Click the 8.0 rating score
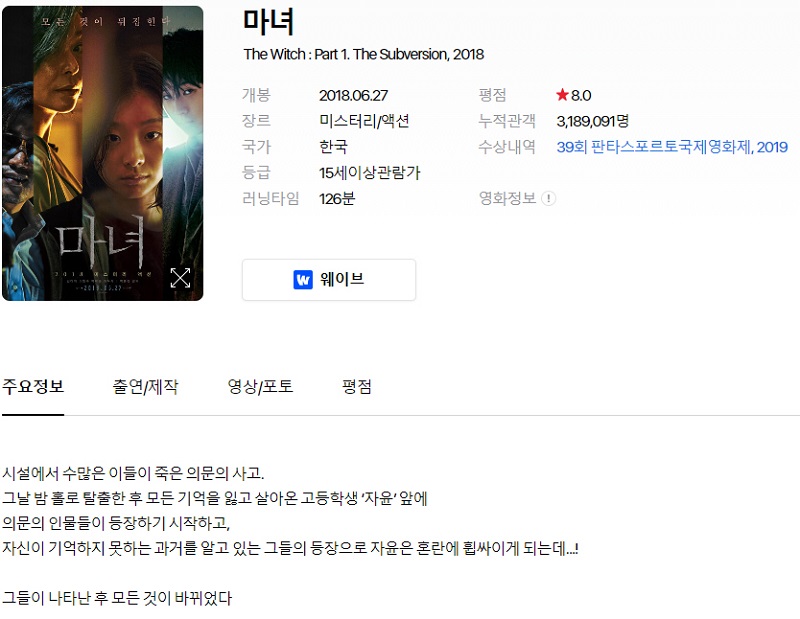 [x=581, y=95]
